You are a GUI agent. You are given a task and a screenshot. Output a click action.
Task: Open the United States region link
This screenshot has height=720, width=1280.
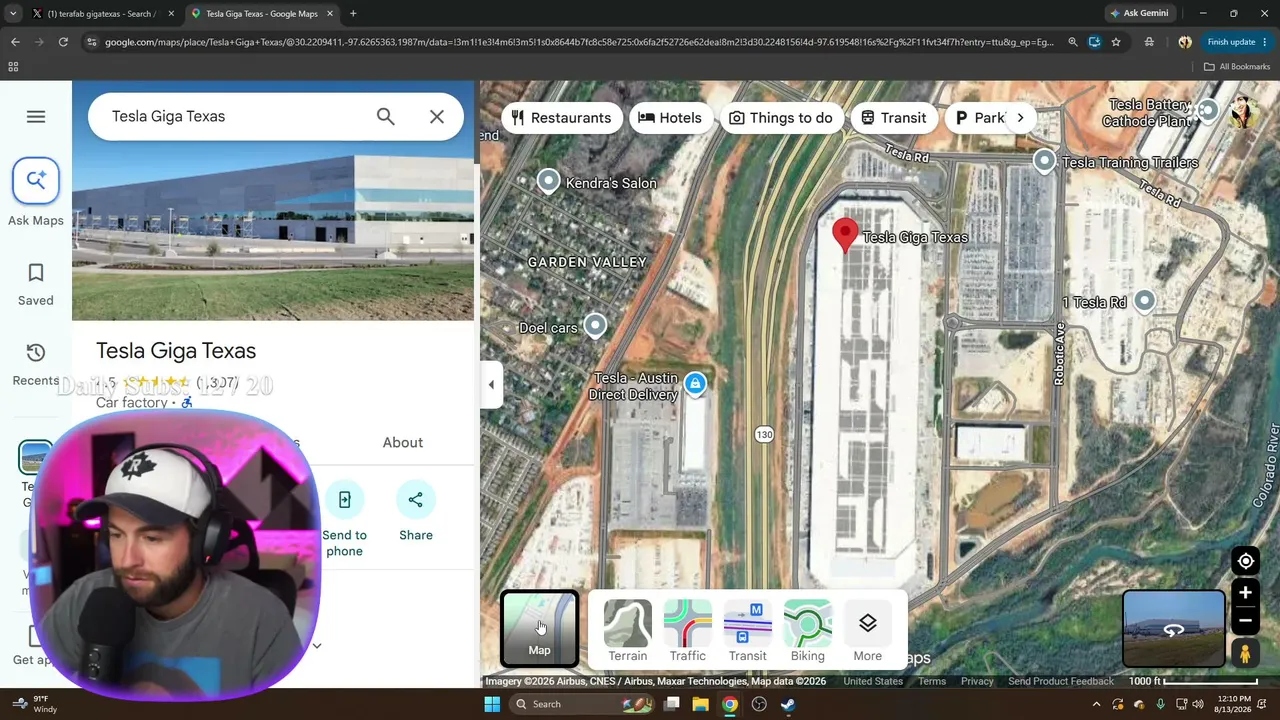(873, 682)
